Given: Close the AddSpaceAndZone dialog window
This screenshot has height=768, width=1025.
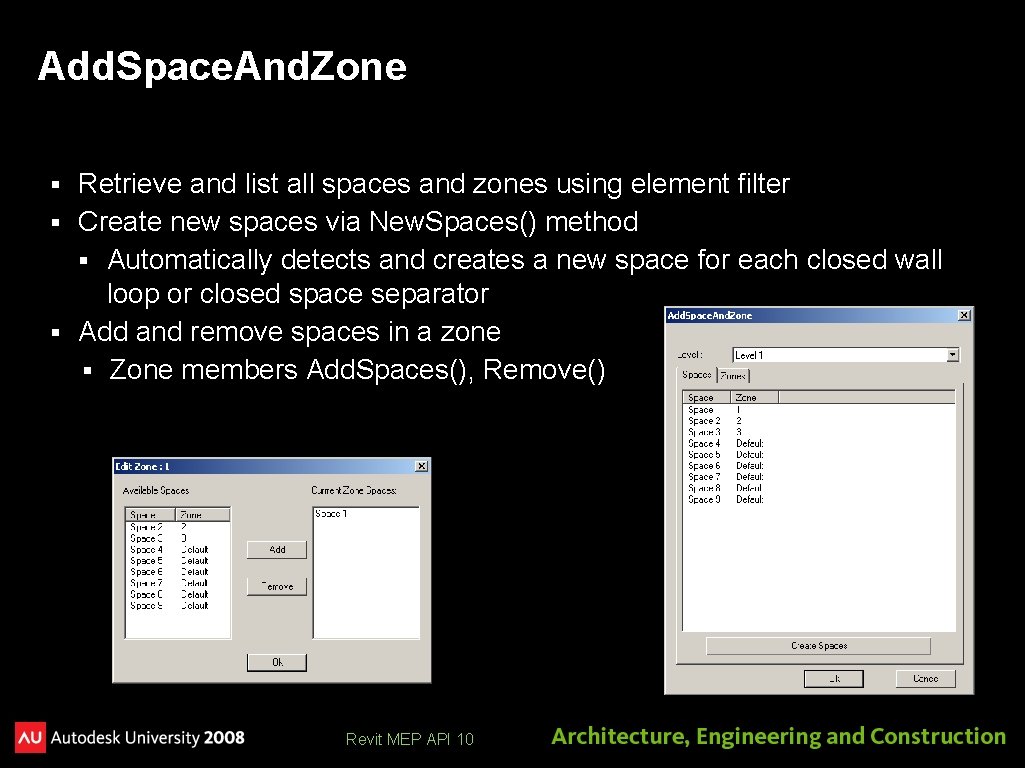Looking at the screenshot, I should (x=964, y=315).
